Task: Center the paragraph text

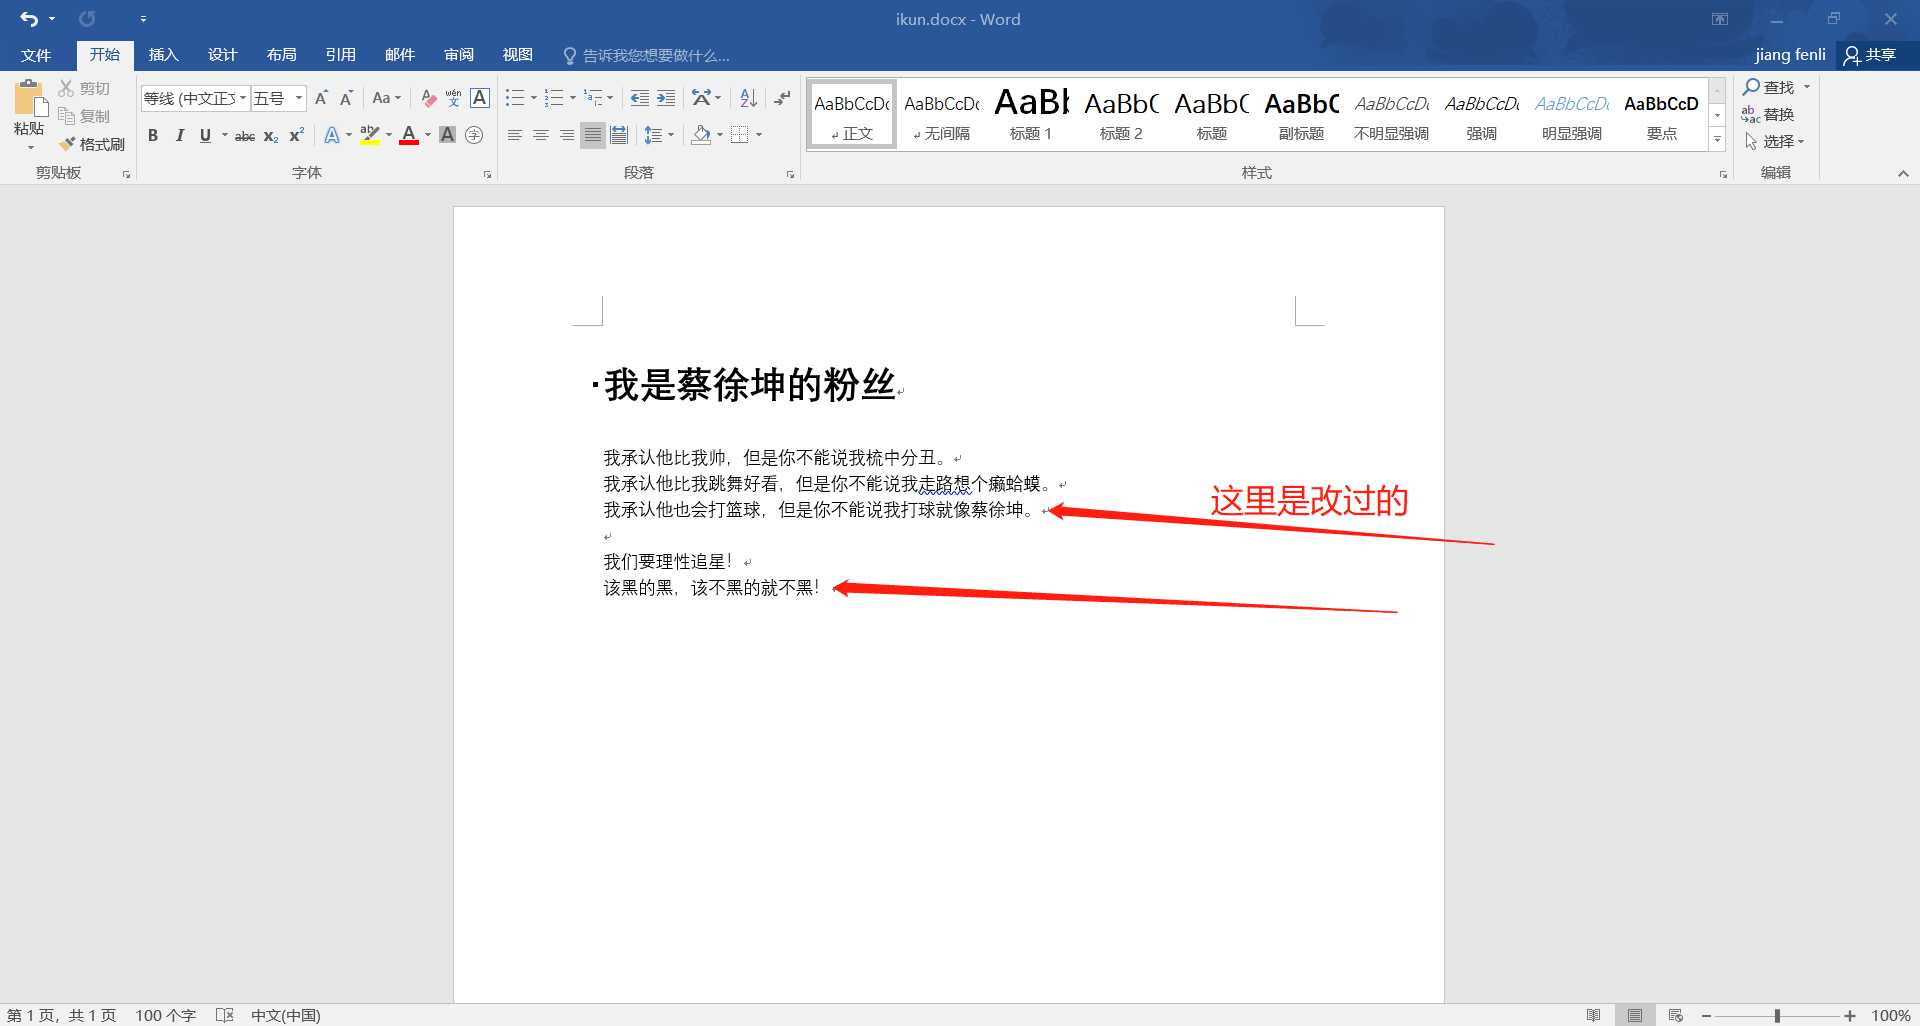Action: coord(541,135)
